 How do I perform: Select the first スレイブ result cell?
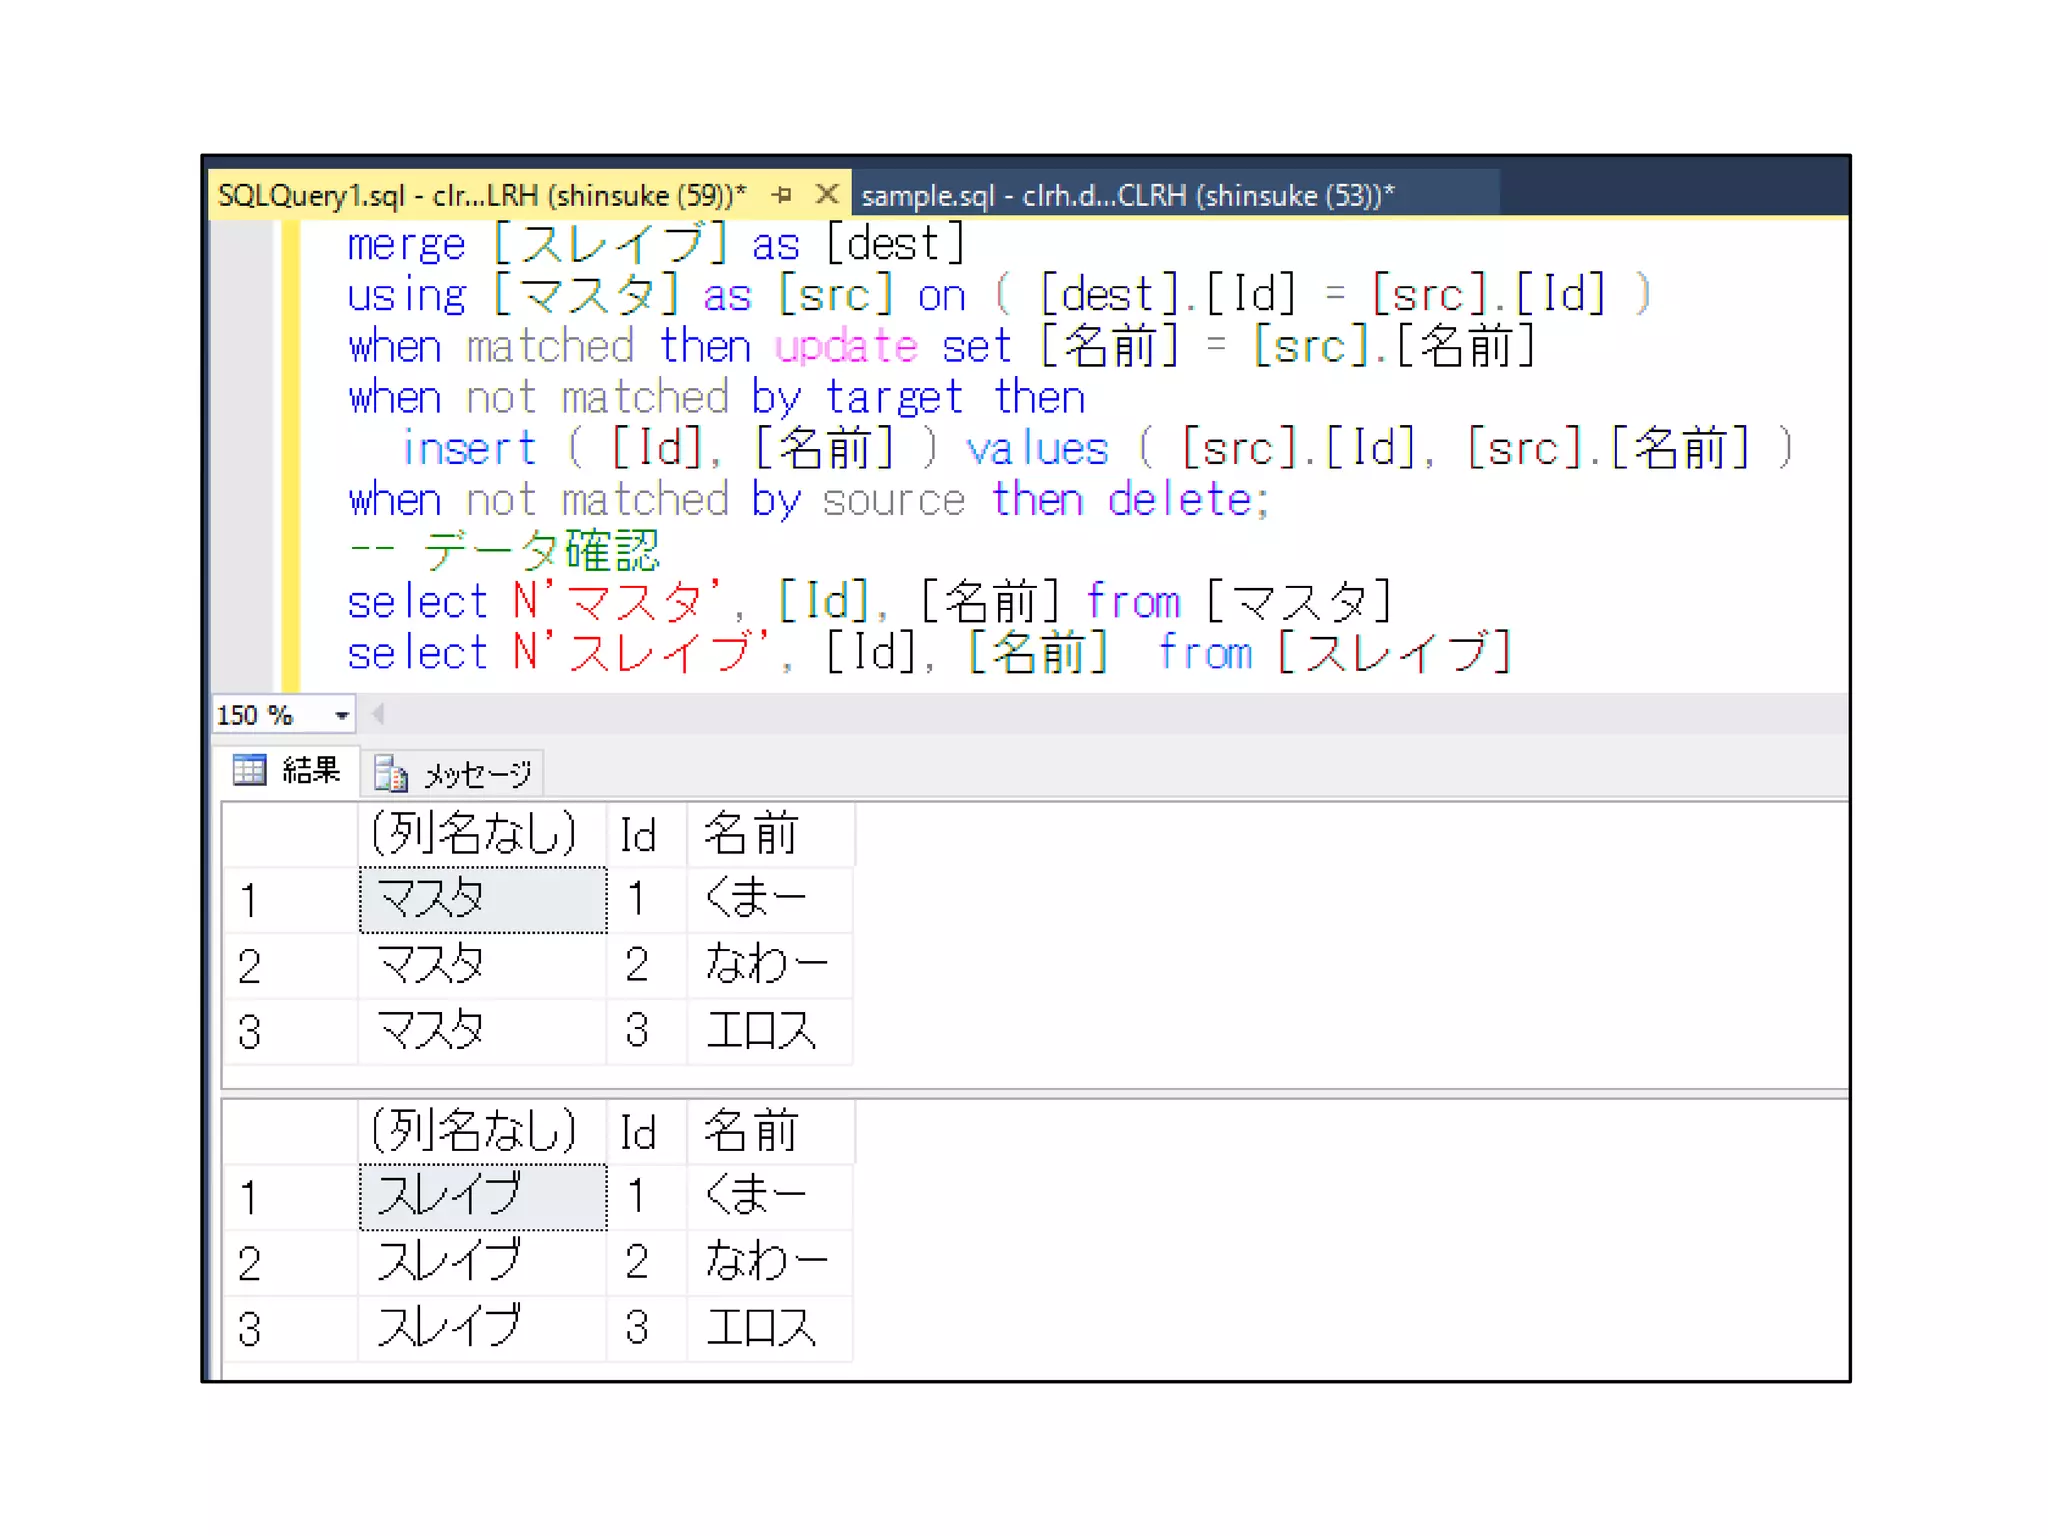[482, 1196]
